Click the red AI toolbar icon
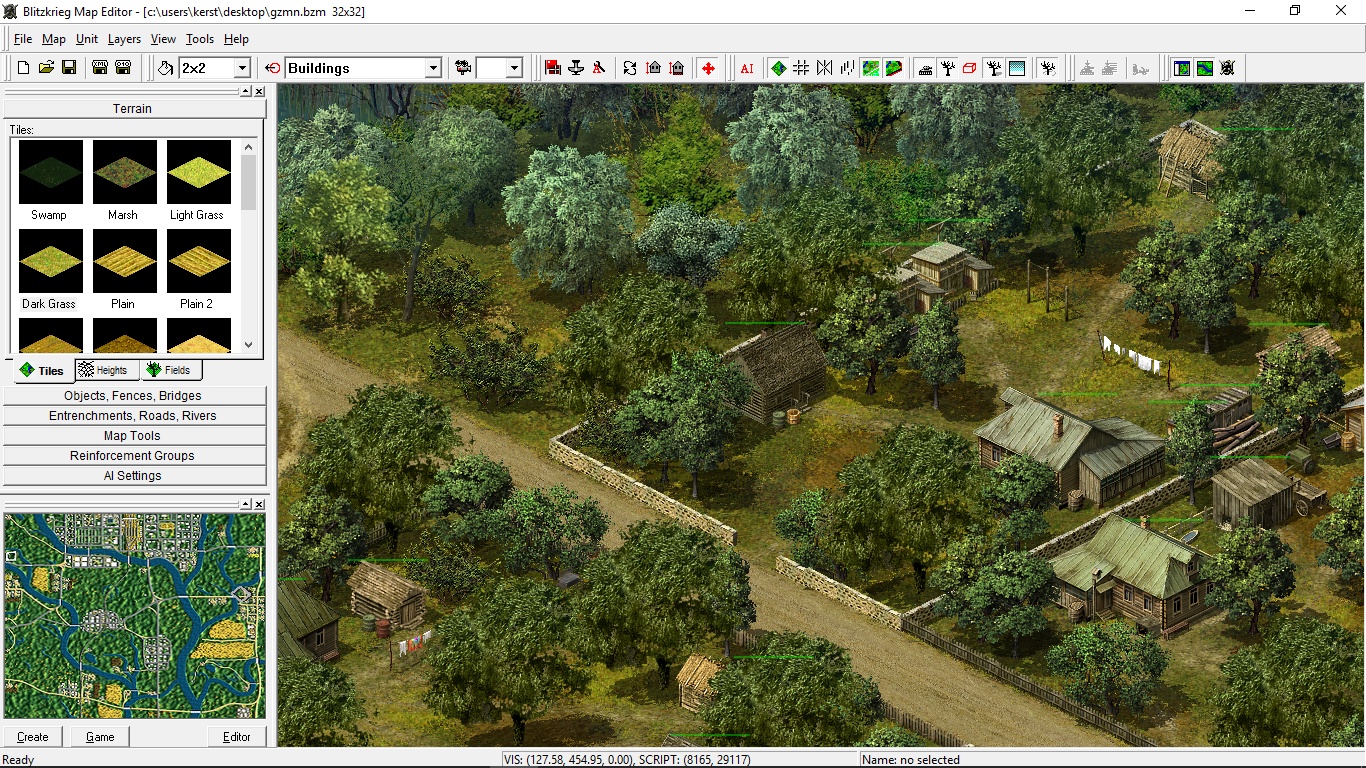The width and height of the screenshot is (1366, 768). click(x=747, y=68)
